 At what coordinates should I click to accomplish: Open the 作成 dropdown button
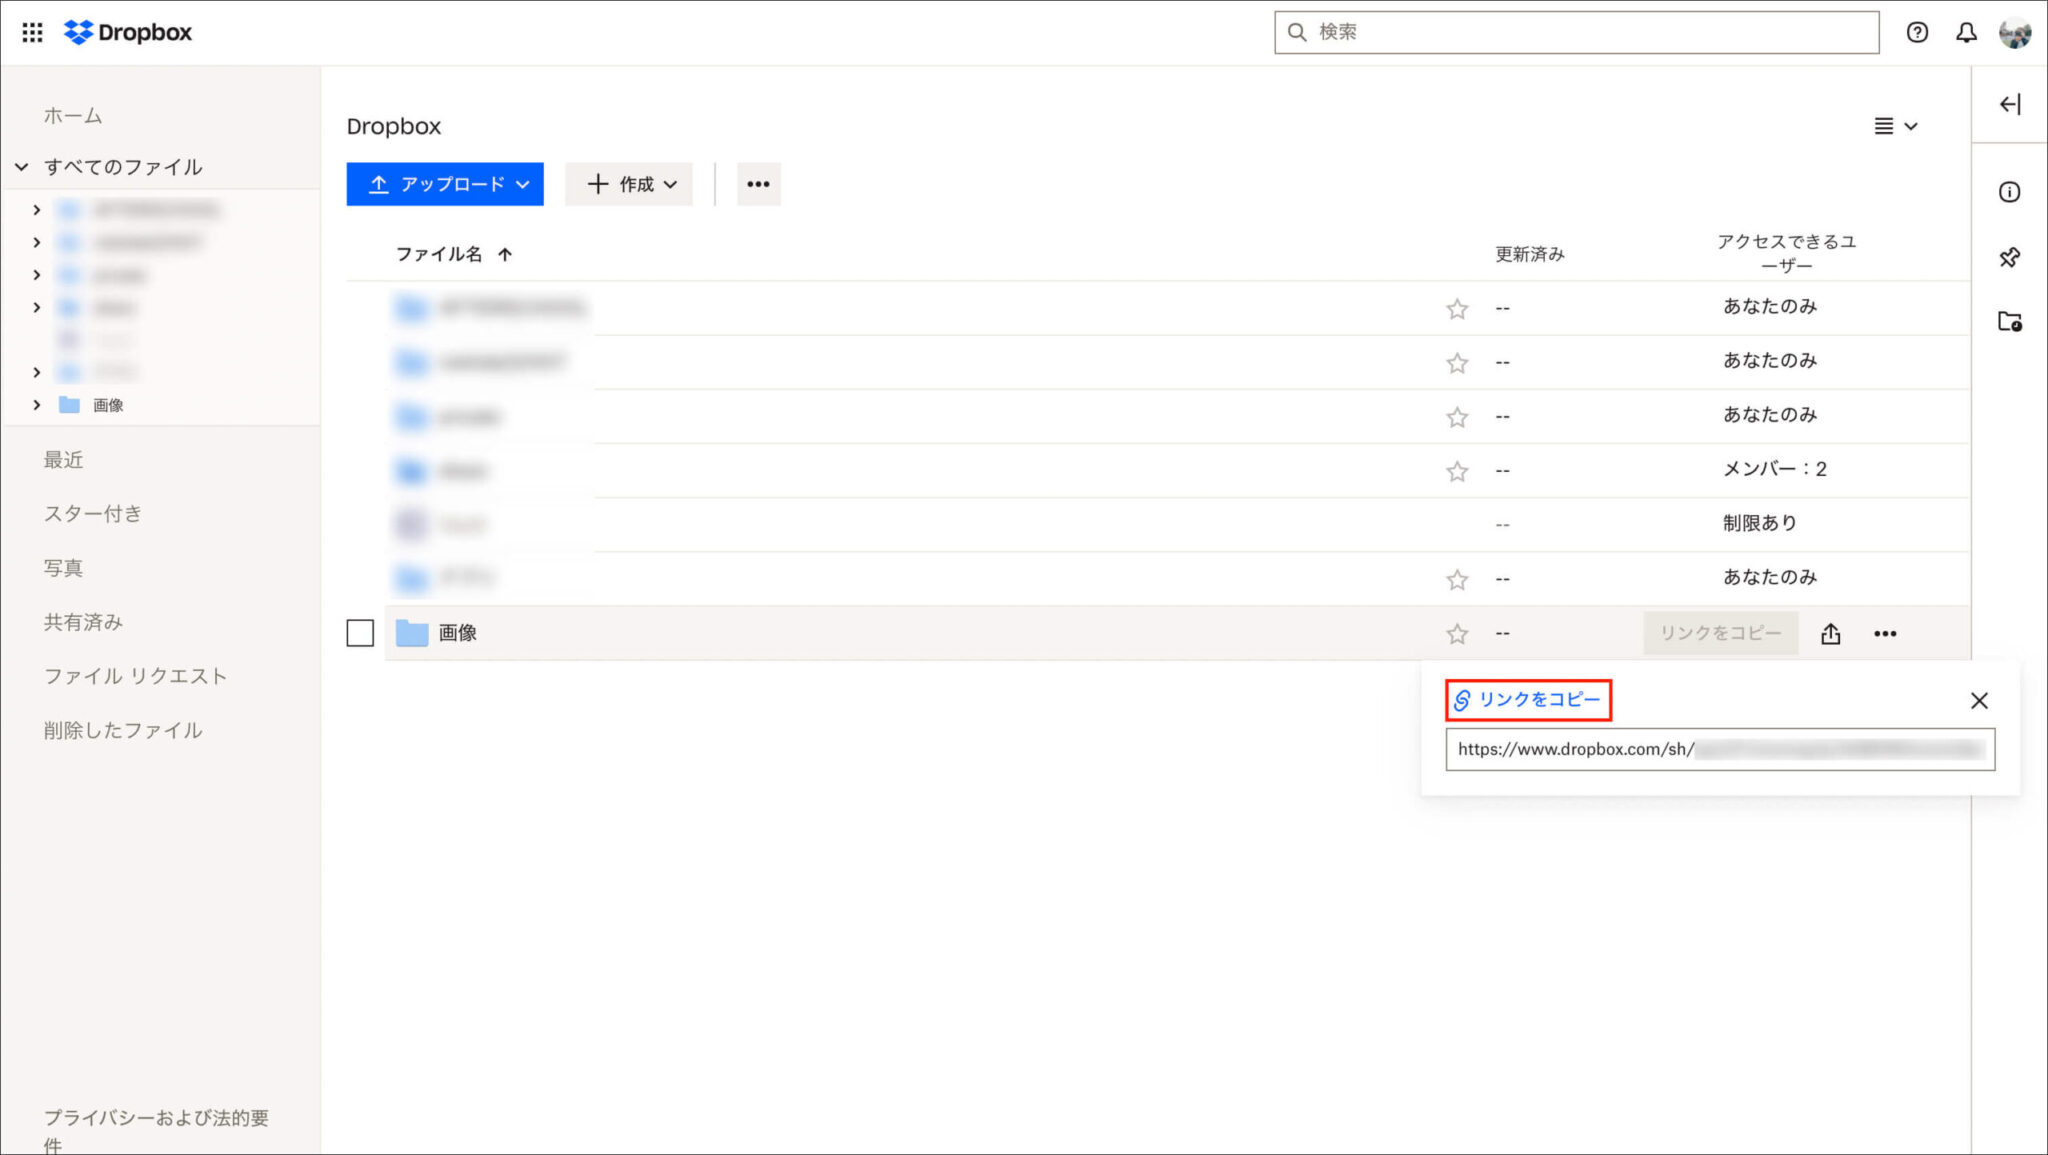629,184
